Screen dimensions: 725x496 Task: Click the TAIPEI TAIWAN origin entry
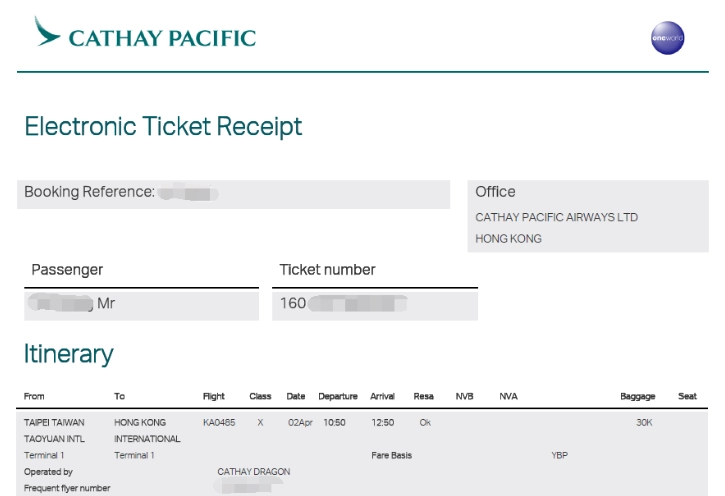pyautogui.click(x=54, y=423)
